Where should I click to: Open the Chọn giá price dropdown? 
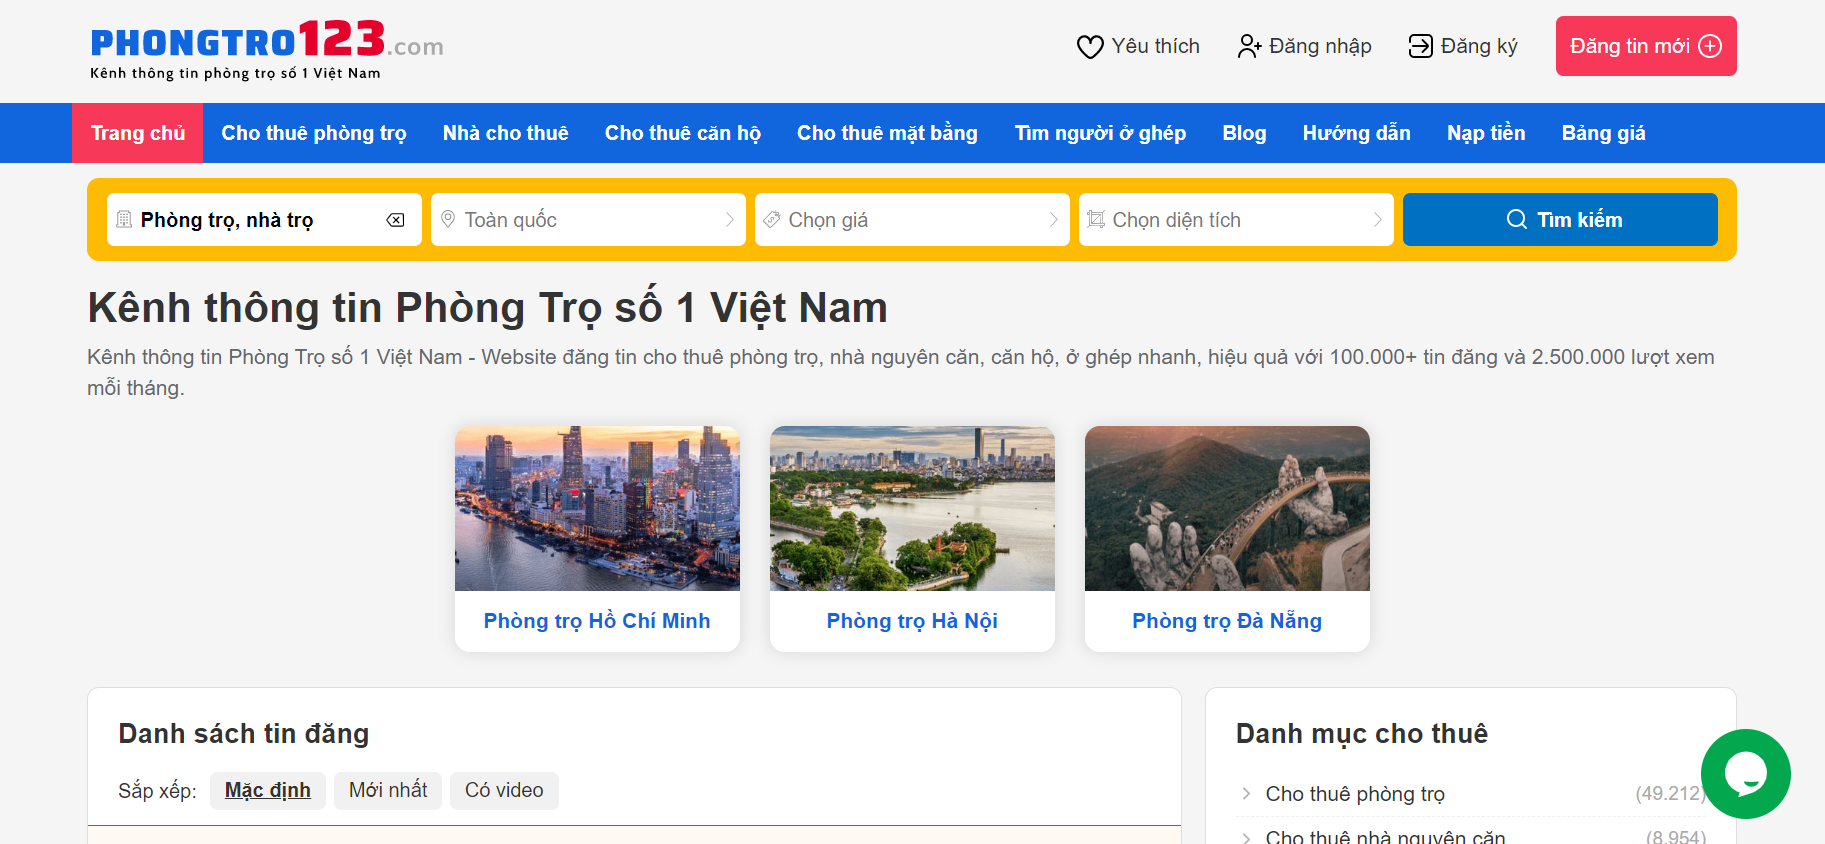click(x=912, y=220)
